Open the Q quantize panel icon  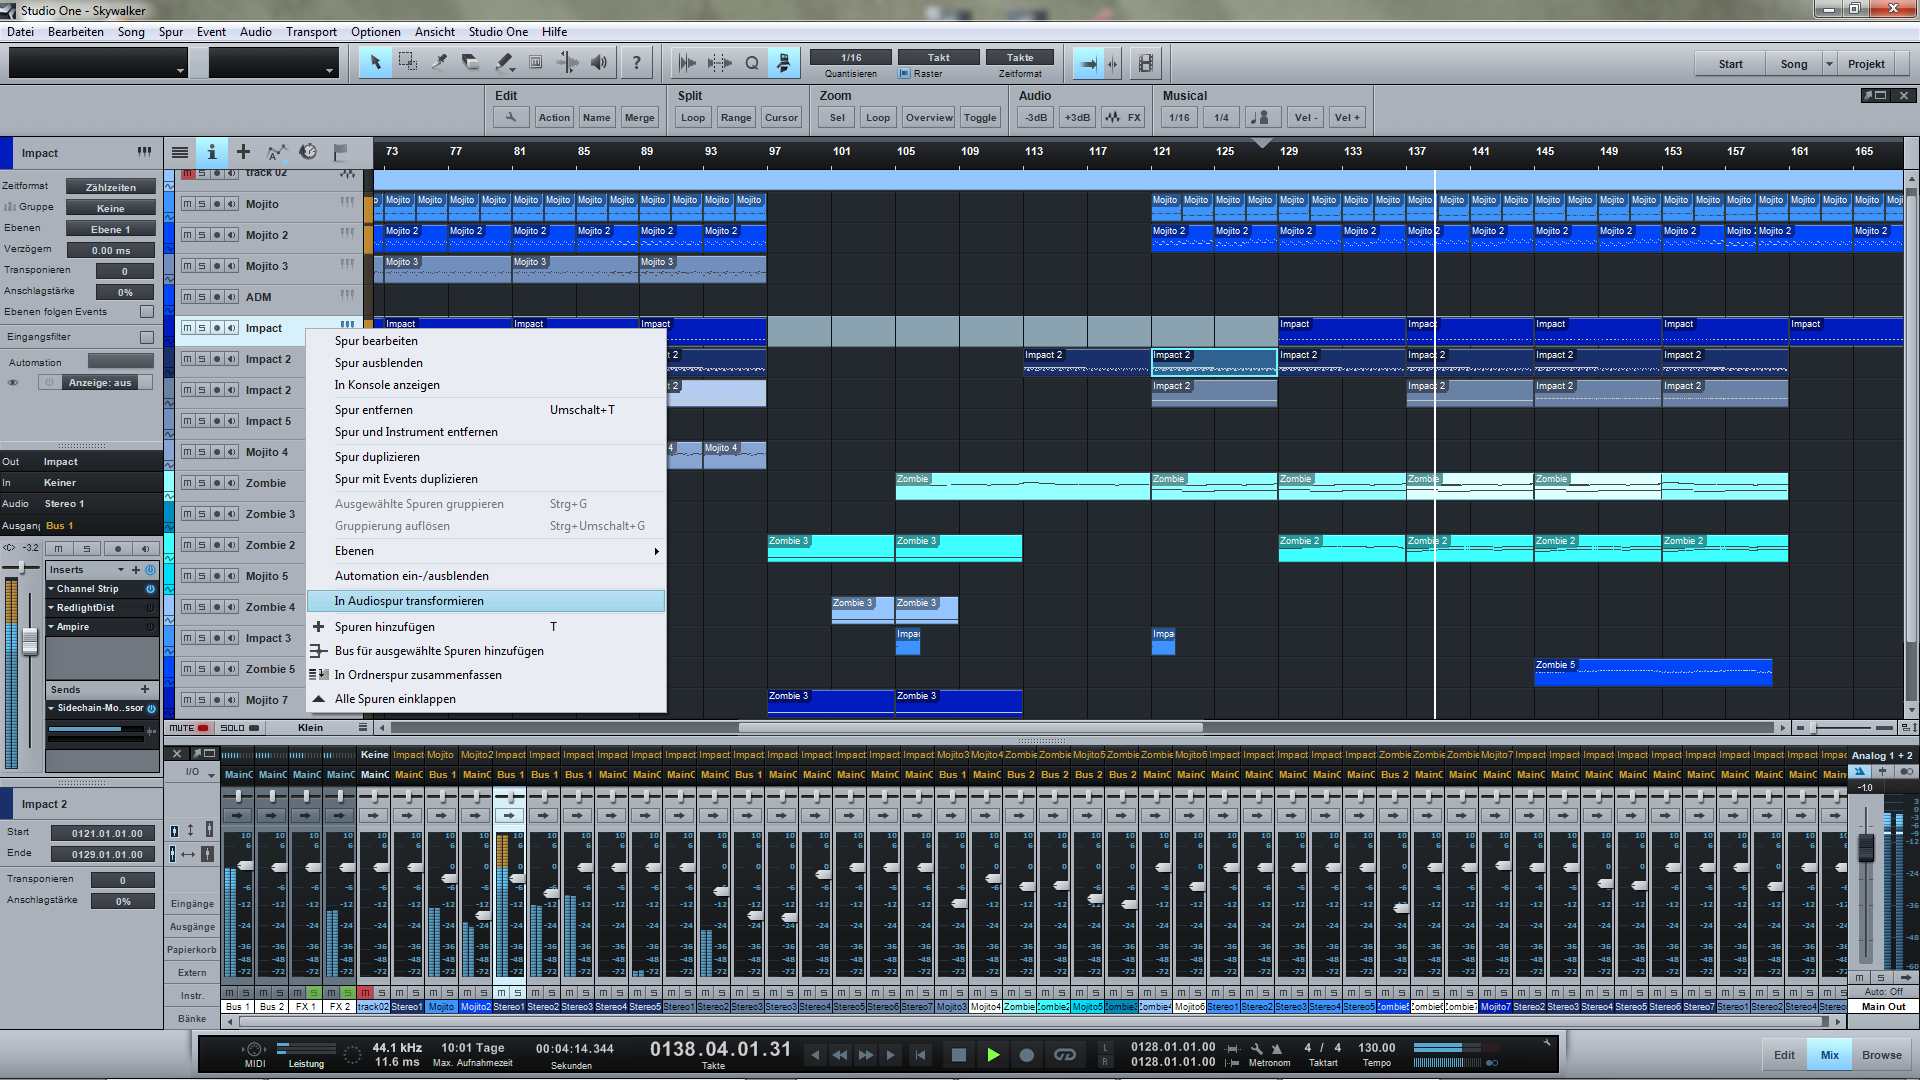click(752, 63)
